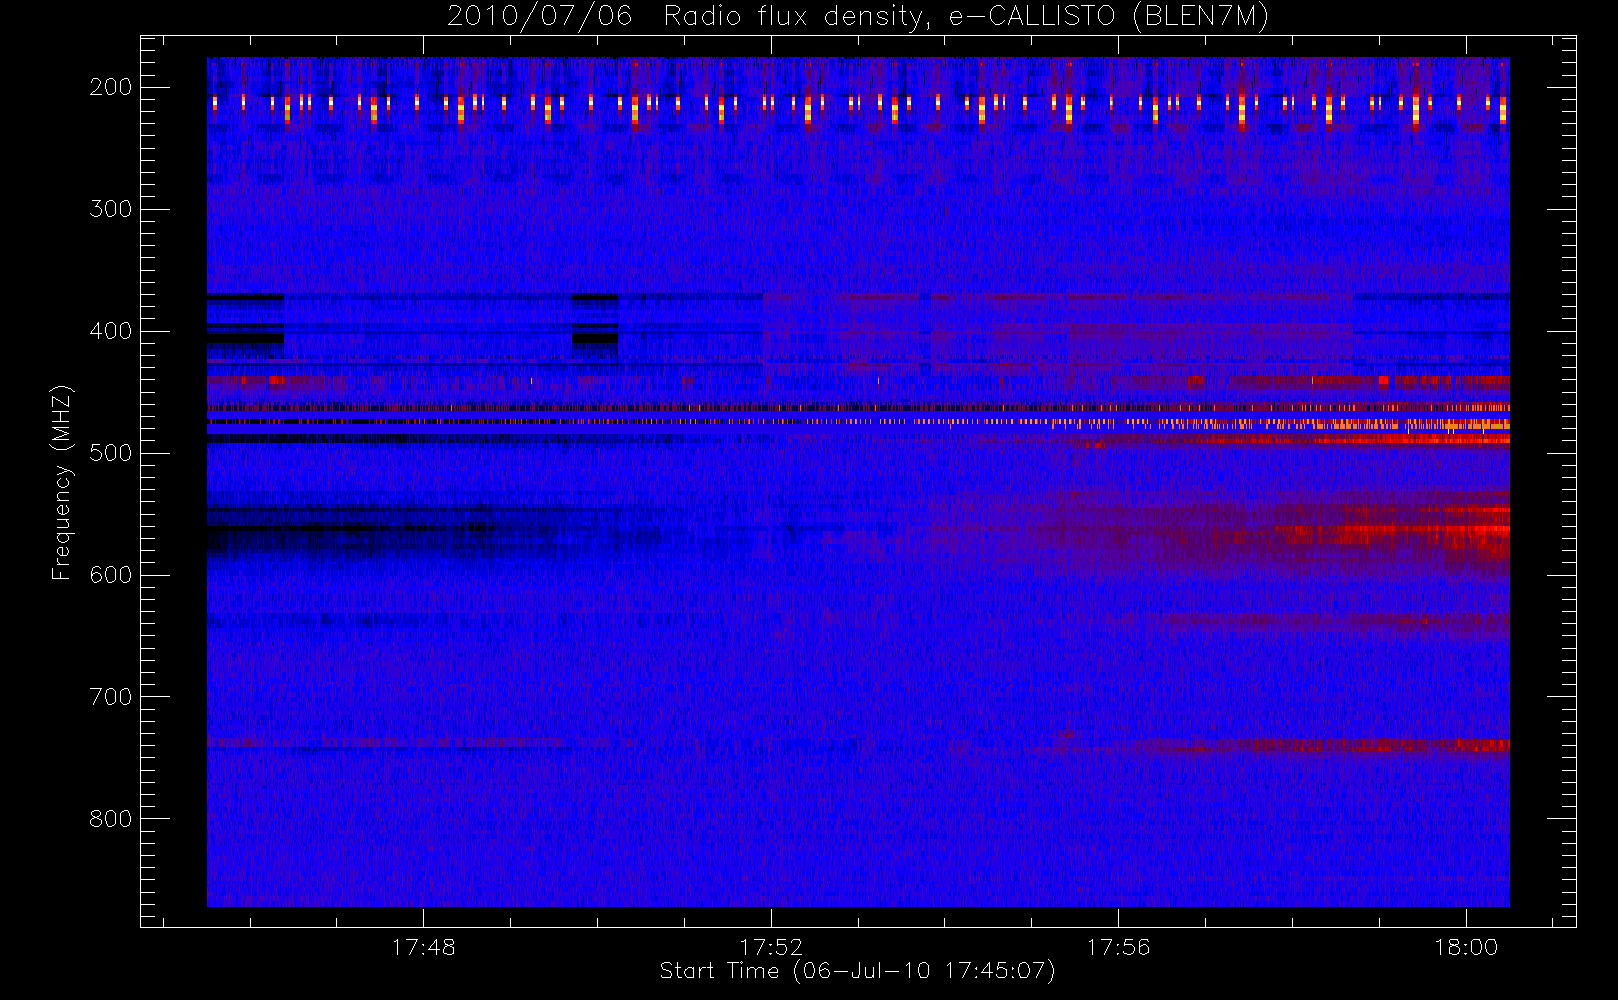Click the 17:56 time axis label

(x=1118, y=947)
